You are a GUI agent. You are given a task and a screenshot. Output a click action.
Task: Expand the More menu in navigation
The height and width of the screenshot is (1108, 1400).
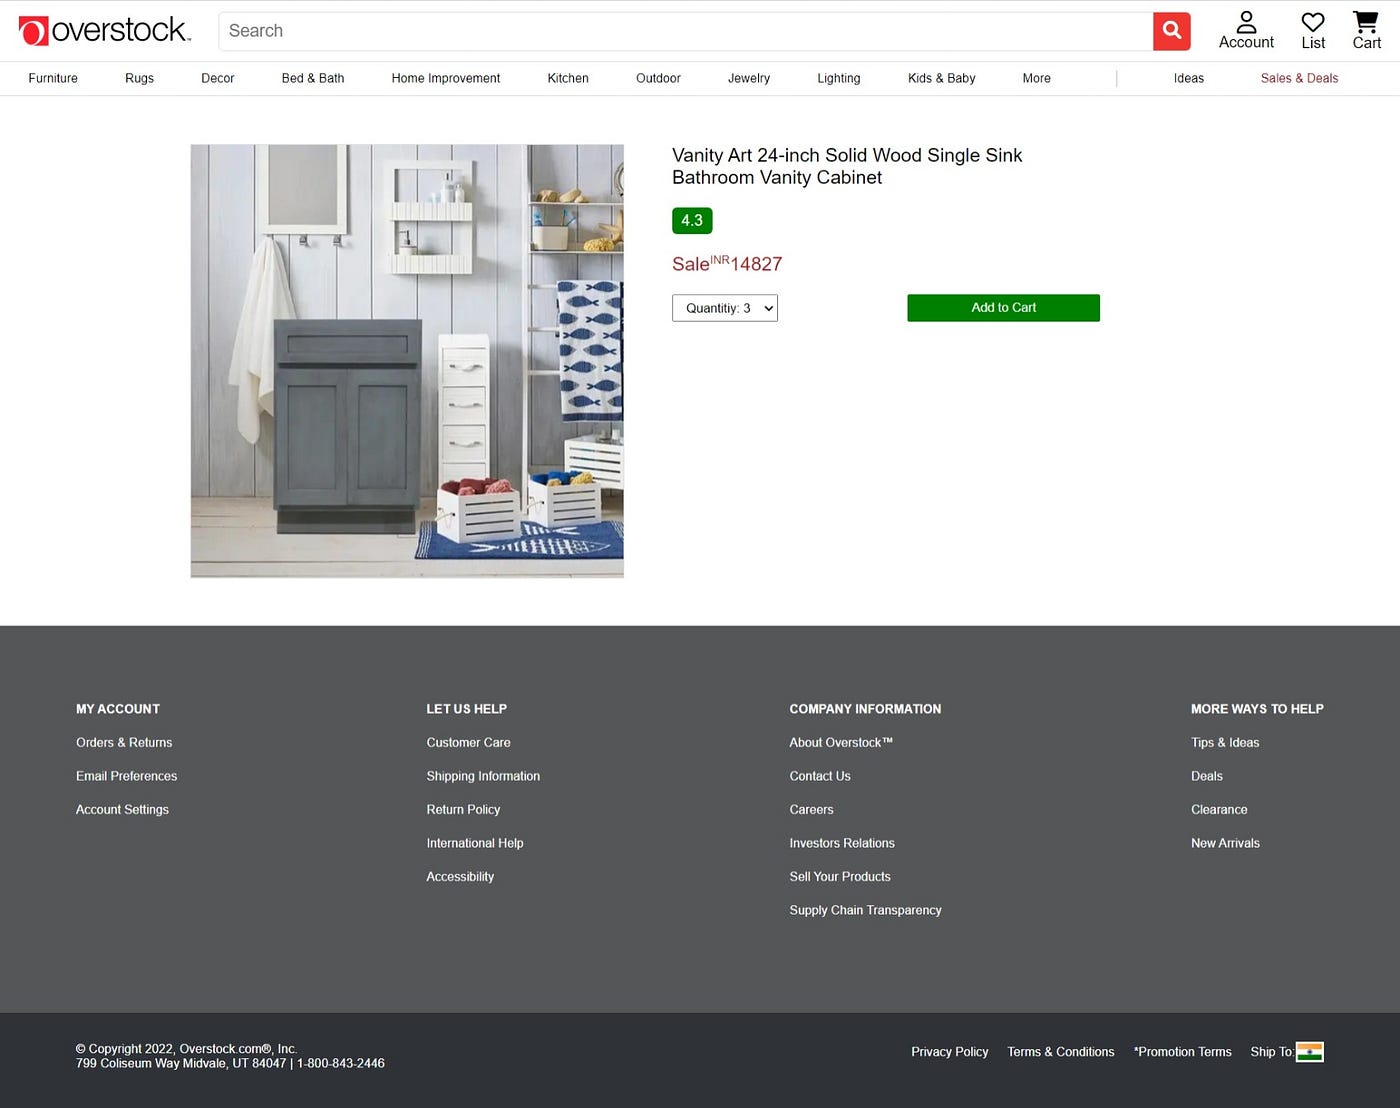1036,78
